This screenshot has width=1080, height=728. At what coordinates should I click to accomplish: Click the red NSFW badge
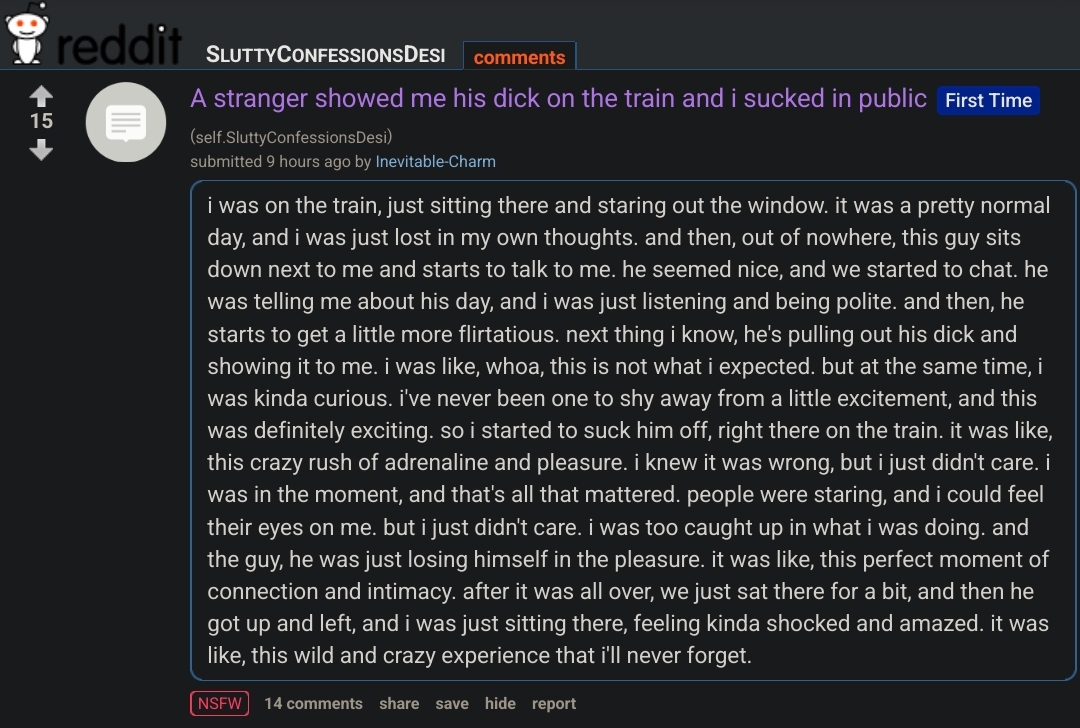220,703
